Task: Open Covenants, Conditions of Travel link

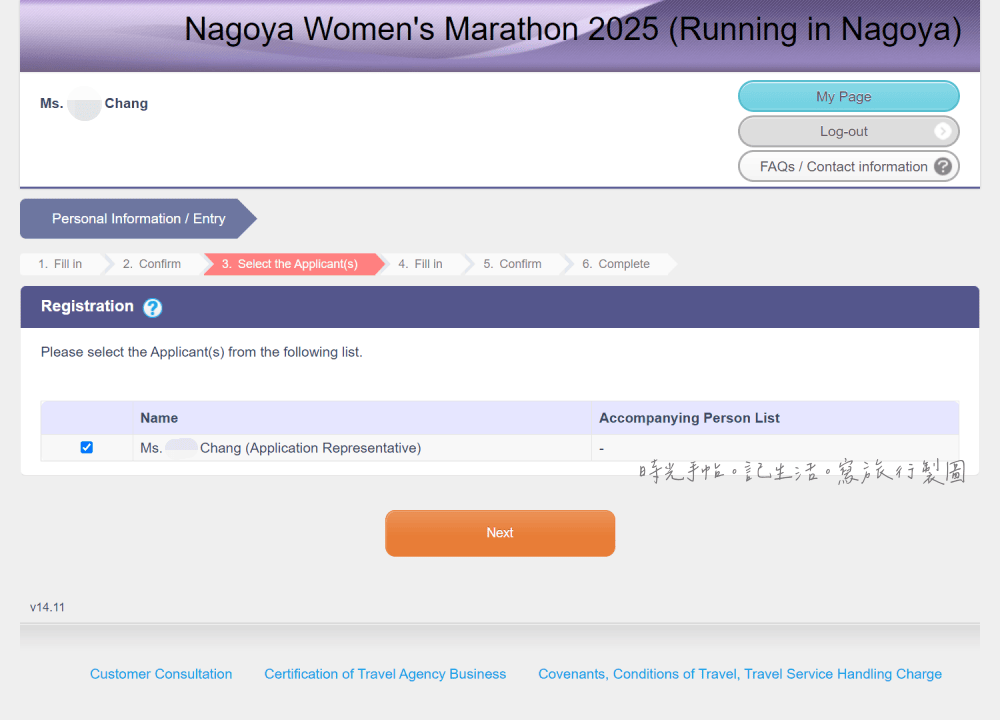Action: 740,674
